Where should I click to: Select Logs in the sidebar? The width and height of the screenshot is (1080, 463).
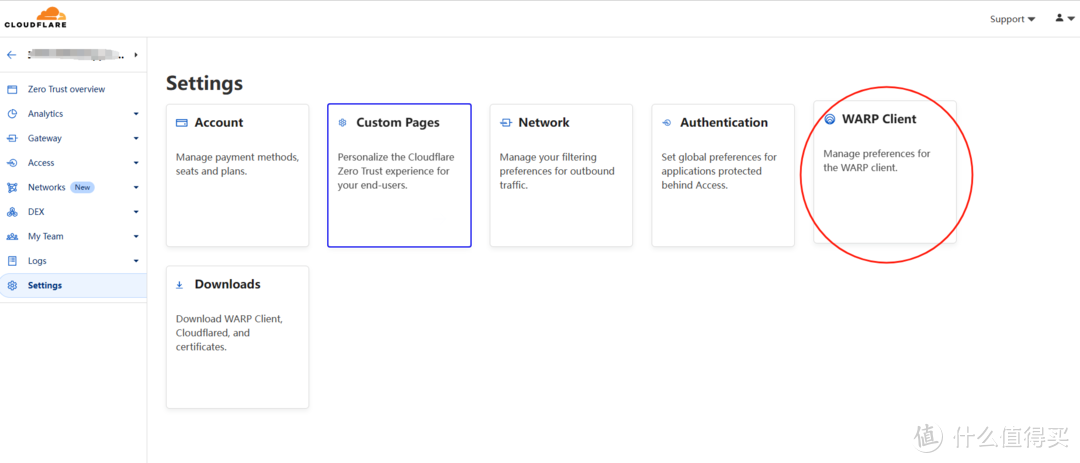(37, 261)
